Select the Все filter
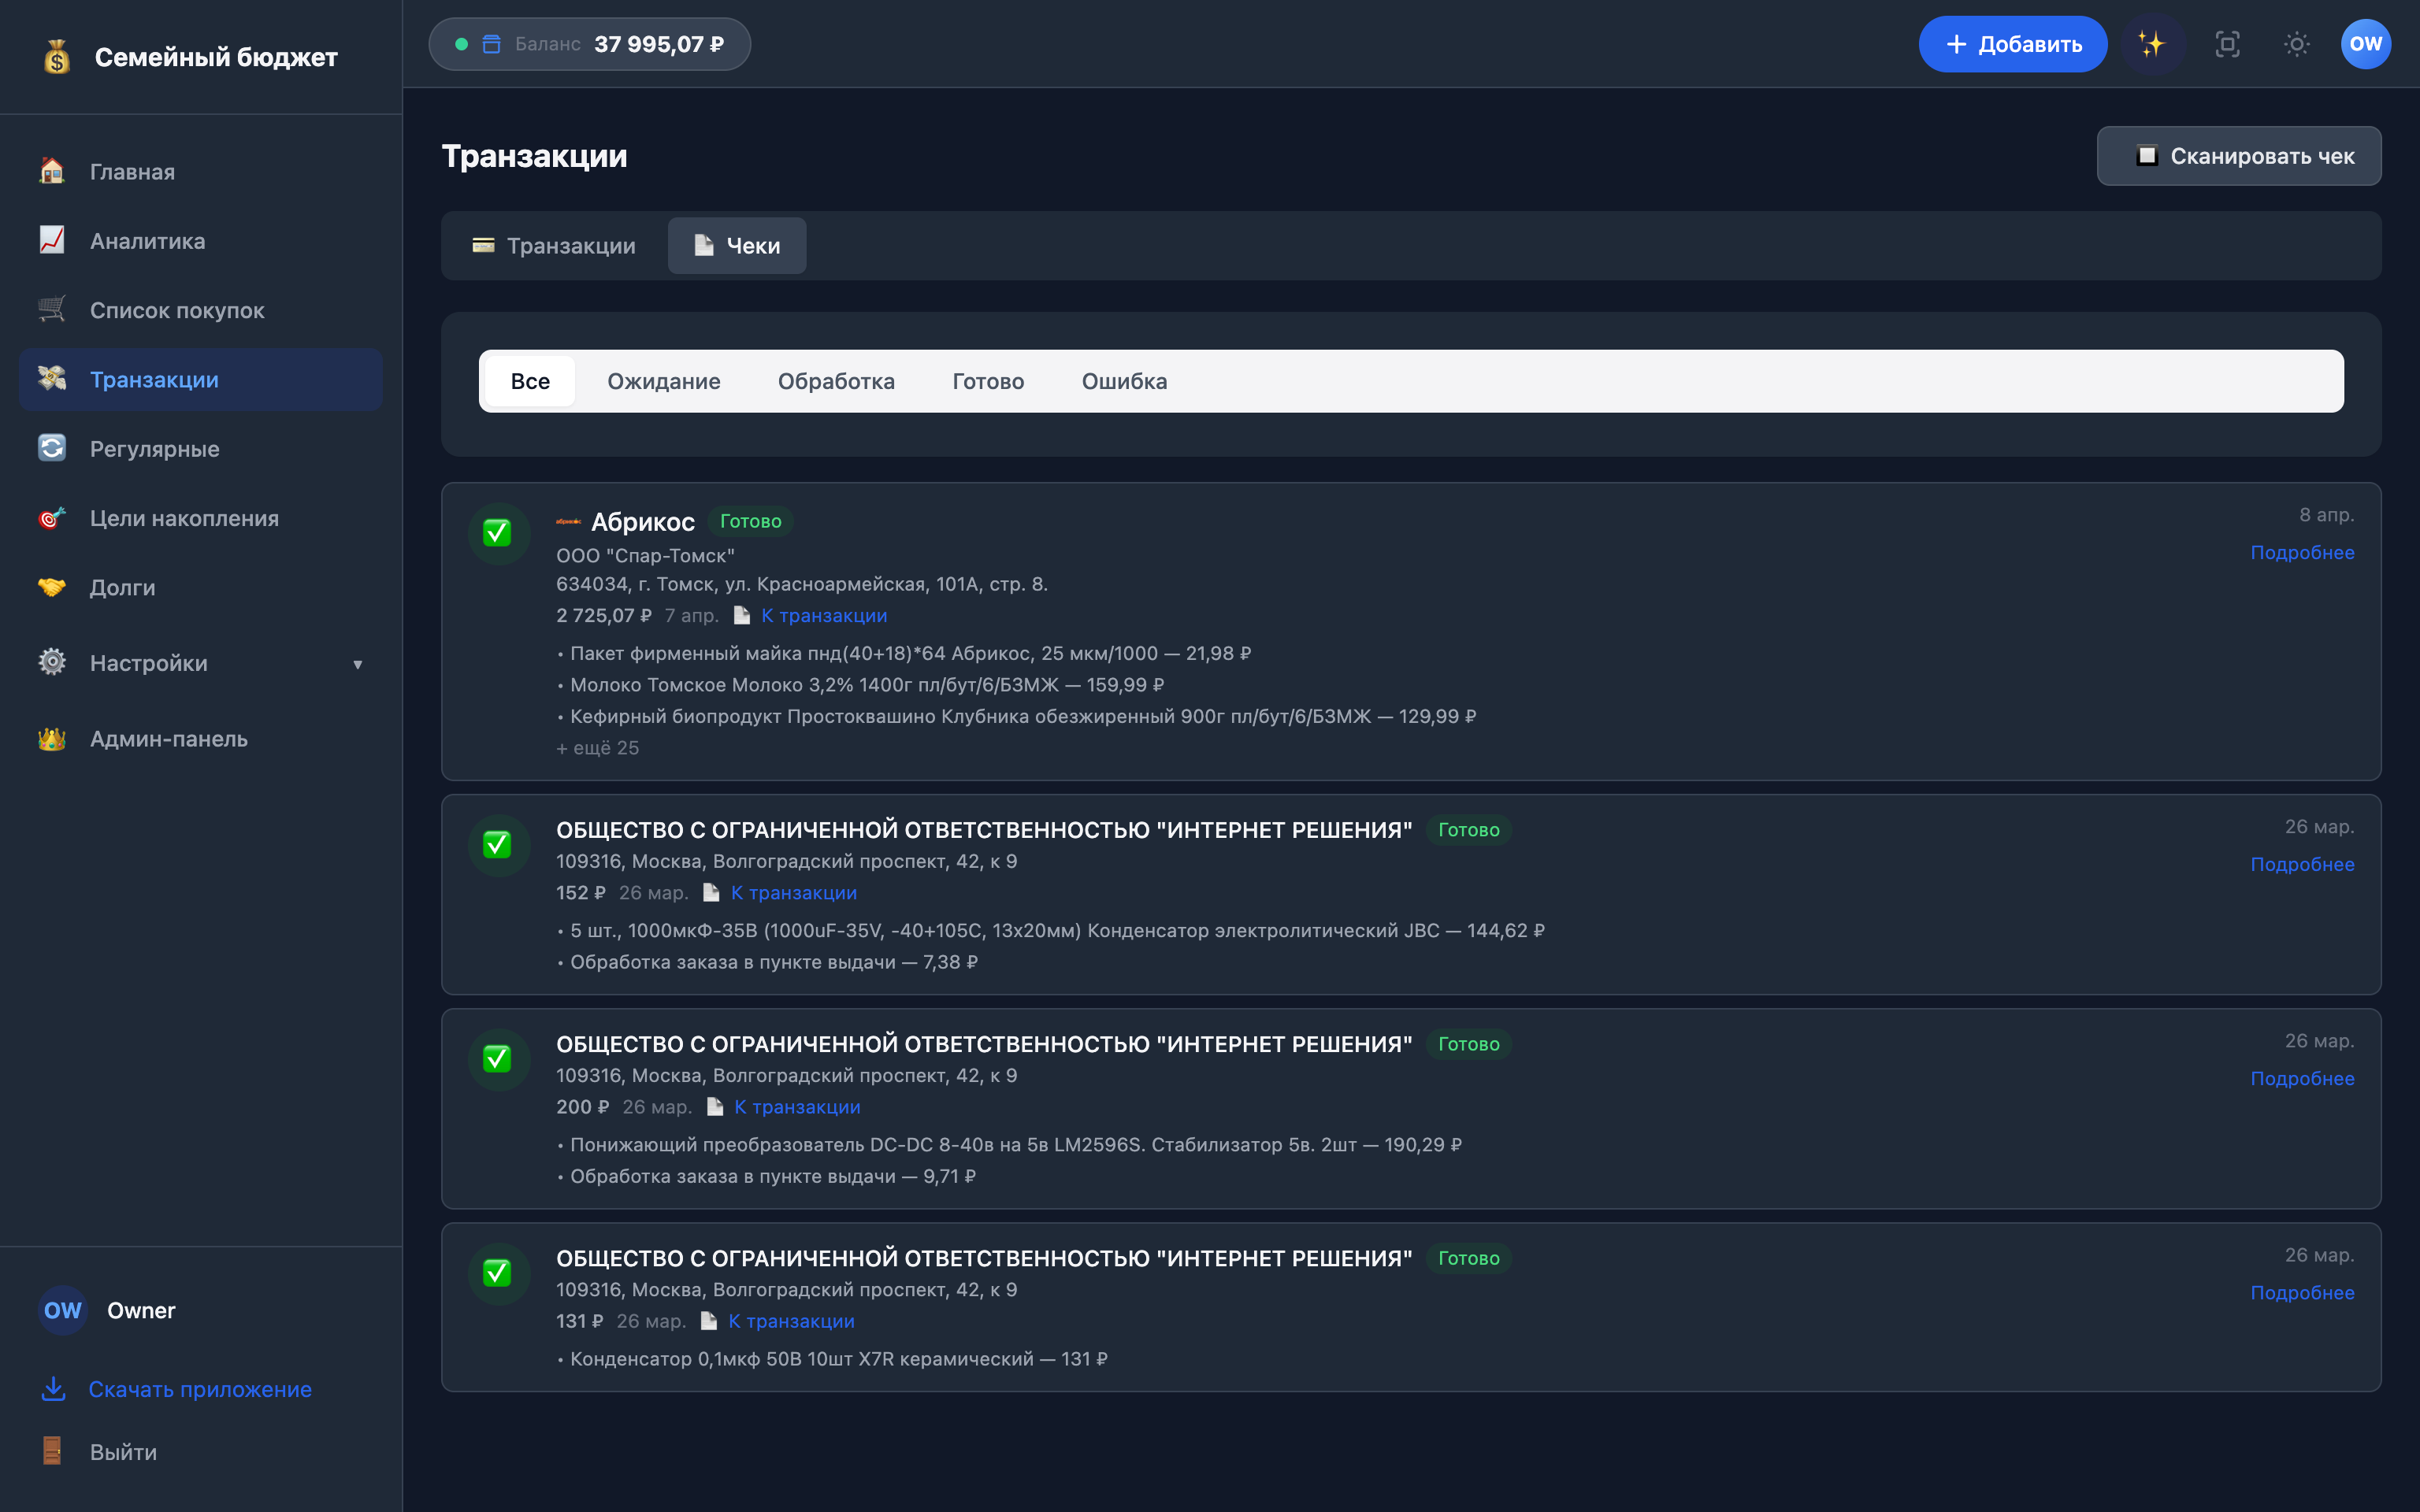The height and width of the screenshot is (1512, 2420). coord(530,381)
